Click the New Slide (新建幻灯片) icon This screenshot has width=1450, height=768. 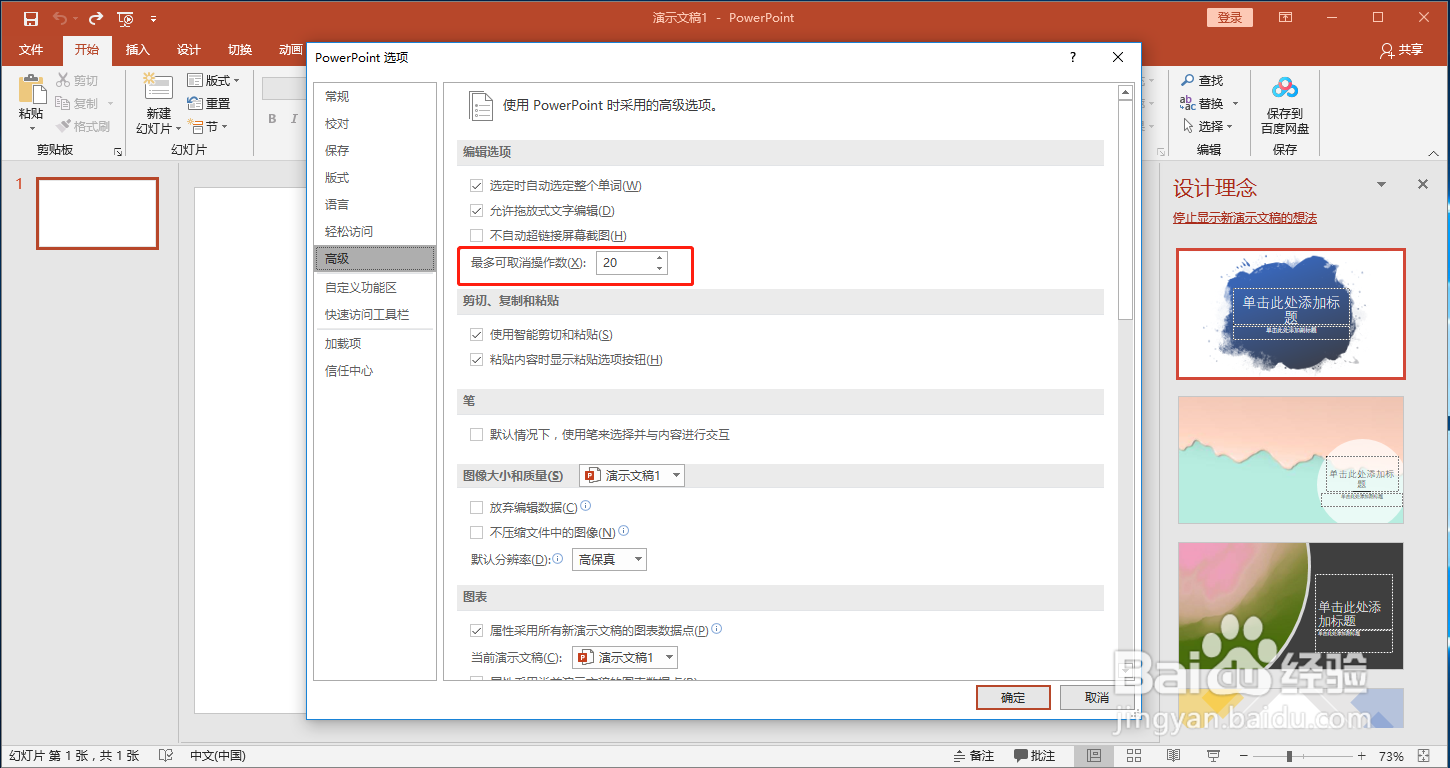pos(157,88)
